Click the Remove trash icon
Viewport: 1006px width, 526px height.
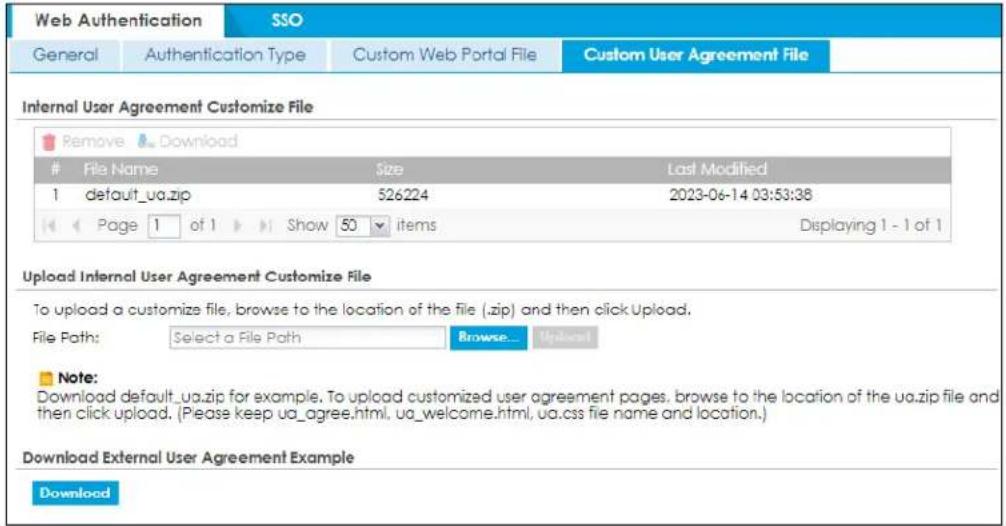point(49,142)
